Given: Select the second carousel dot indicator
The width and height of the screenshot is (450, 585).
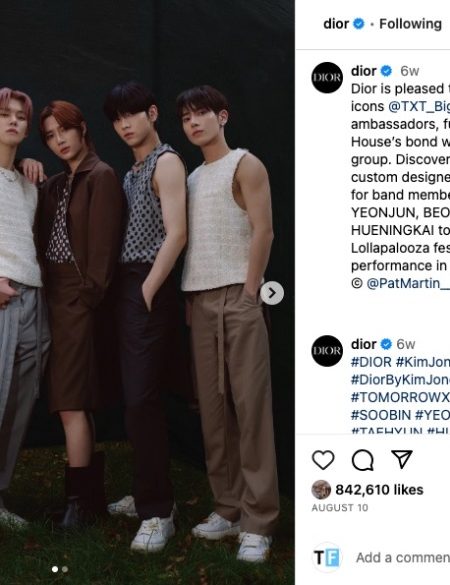Looking at the screenshot, I should 65,569.
